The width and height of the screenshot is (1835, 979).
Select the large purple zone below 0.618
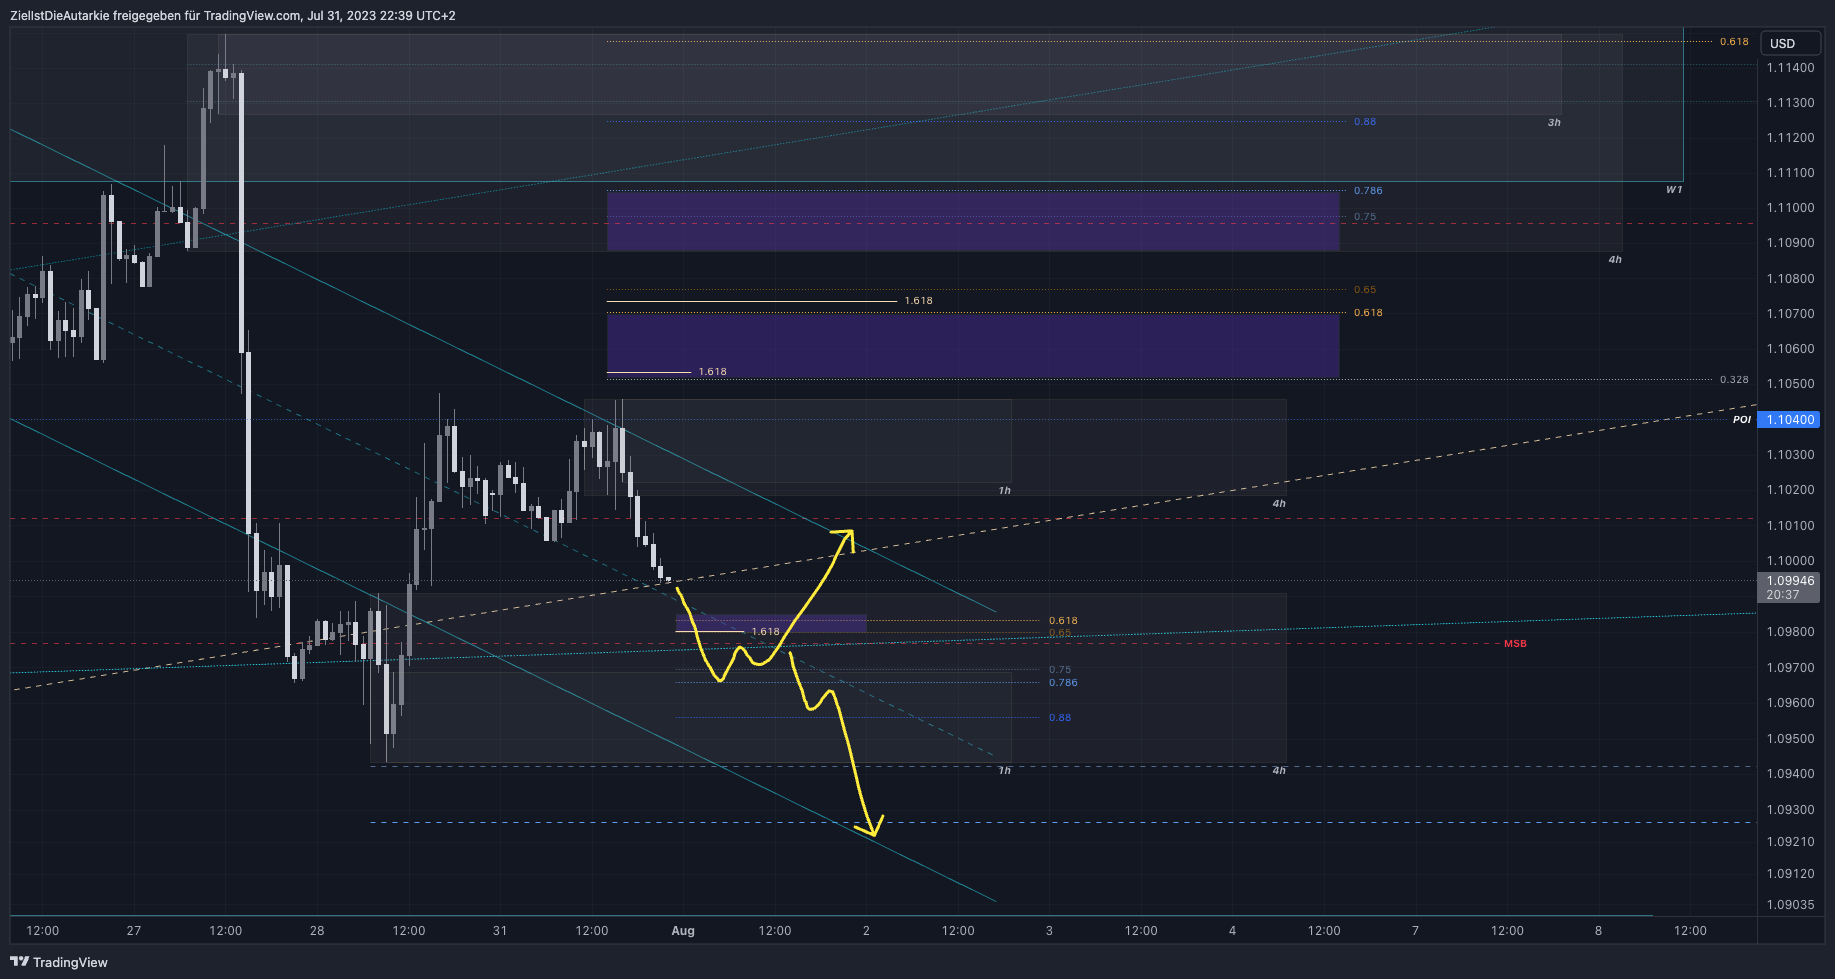[x=973, y=345]
